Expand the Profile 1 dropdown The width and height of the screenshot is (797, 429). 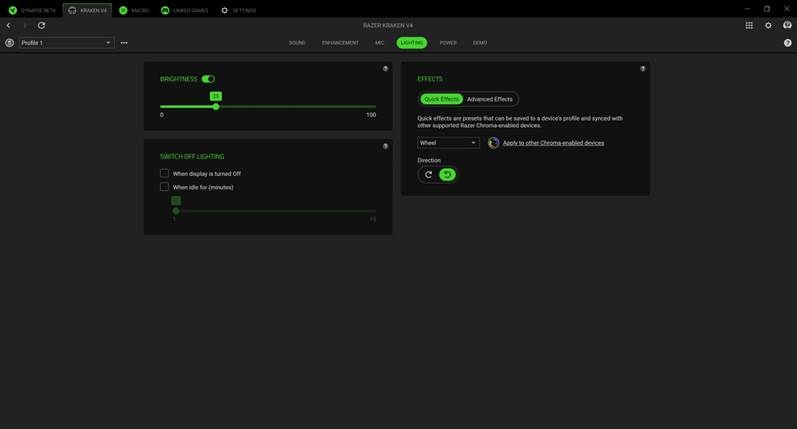pyautogui.click(x=66, y=43)
